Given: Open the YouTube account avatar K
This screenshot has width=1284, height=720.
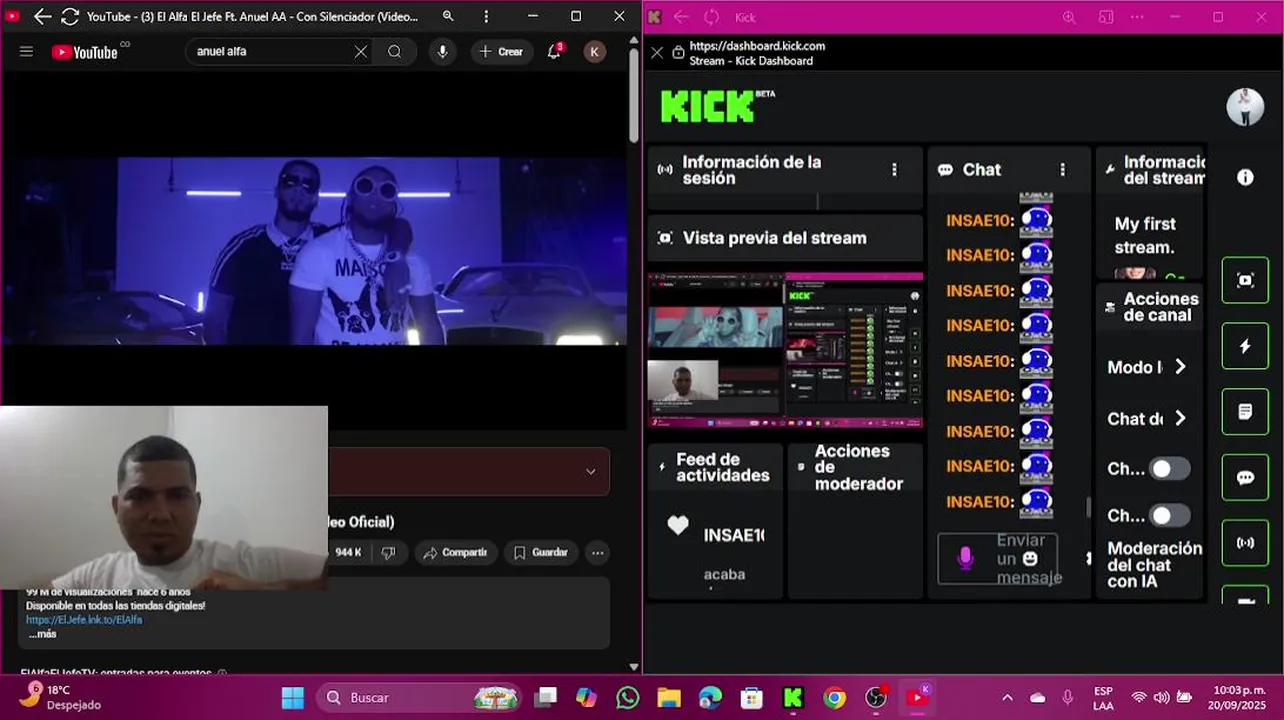Looking at the screenshot, I should click(594, 52).
